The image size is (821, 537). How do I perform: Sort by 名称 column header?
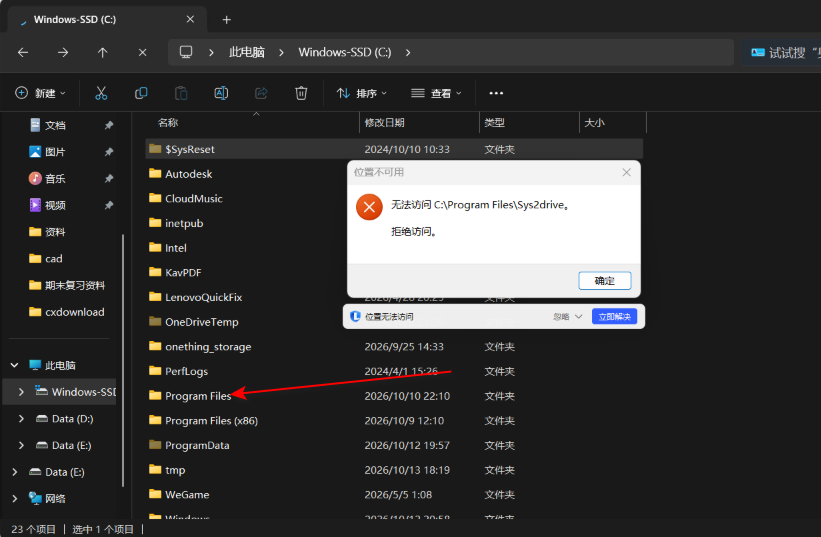pyautogui.click(x=168, y=122)
